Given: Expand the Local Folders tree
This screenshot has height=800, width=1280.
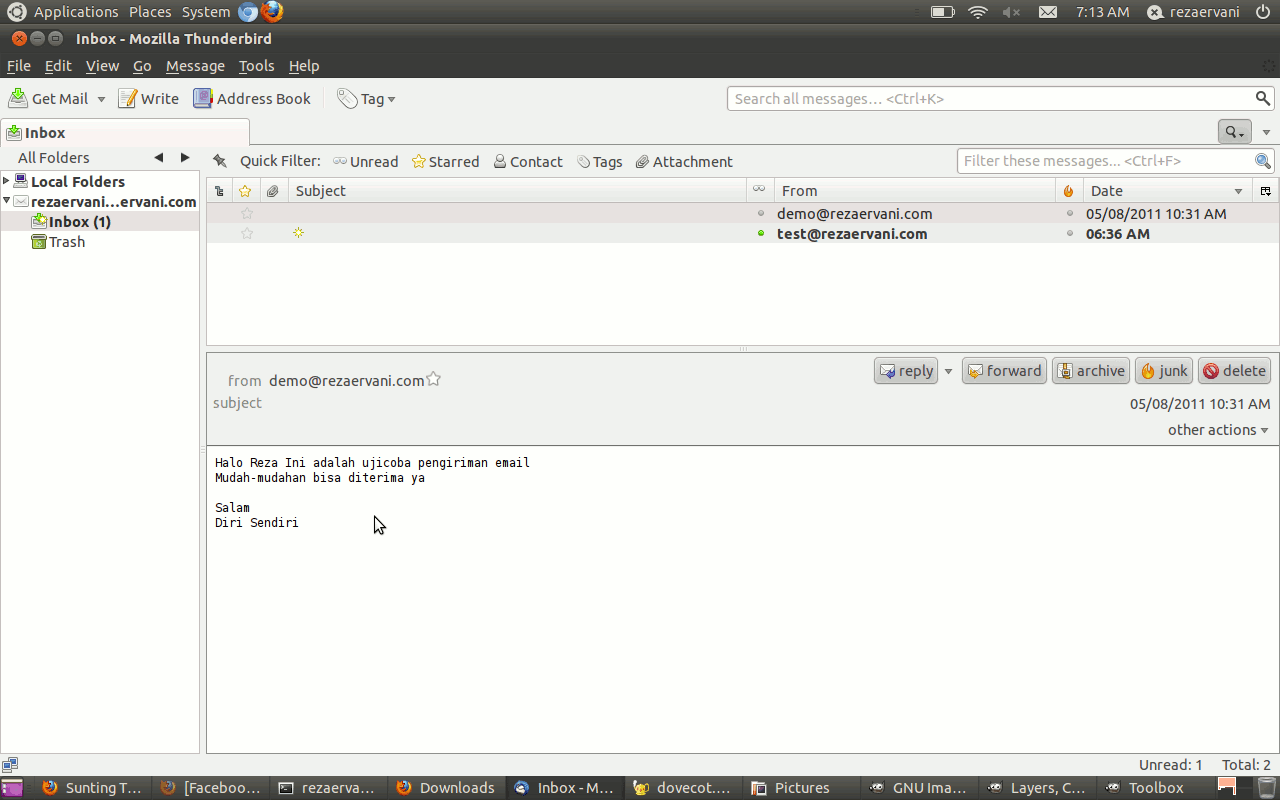Looking at the screenshot, I should tap(7, 181).
